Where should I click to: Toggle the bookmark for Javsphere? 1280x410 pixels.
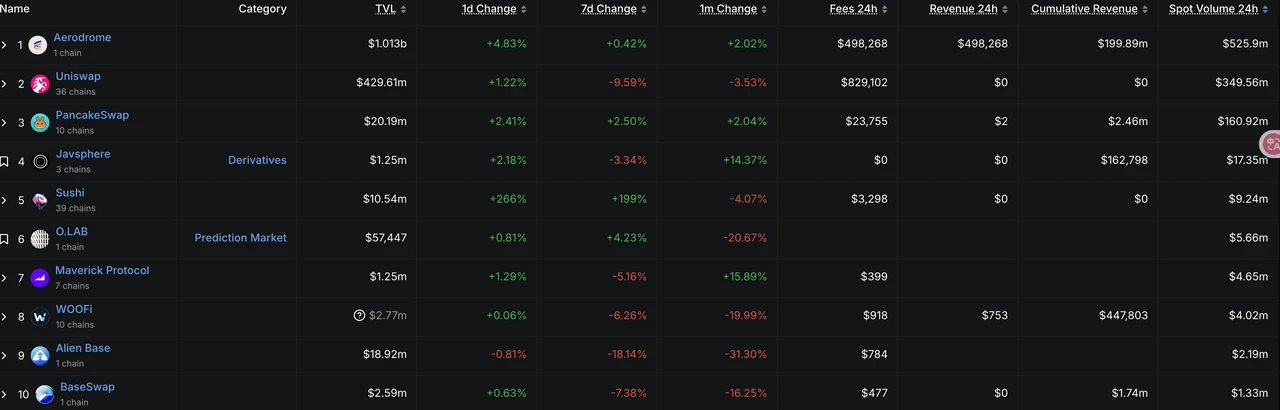5,161
